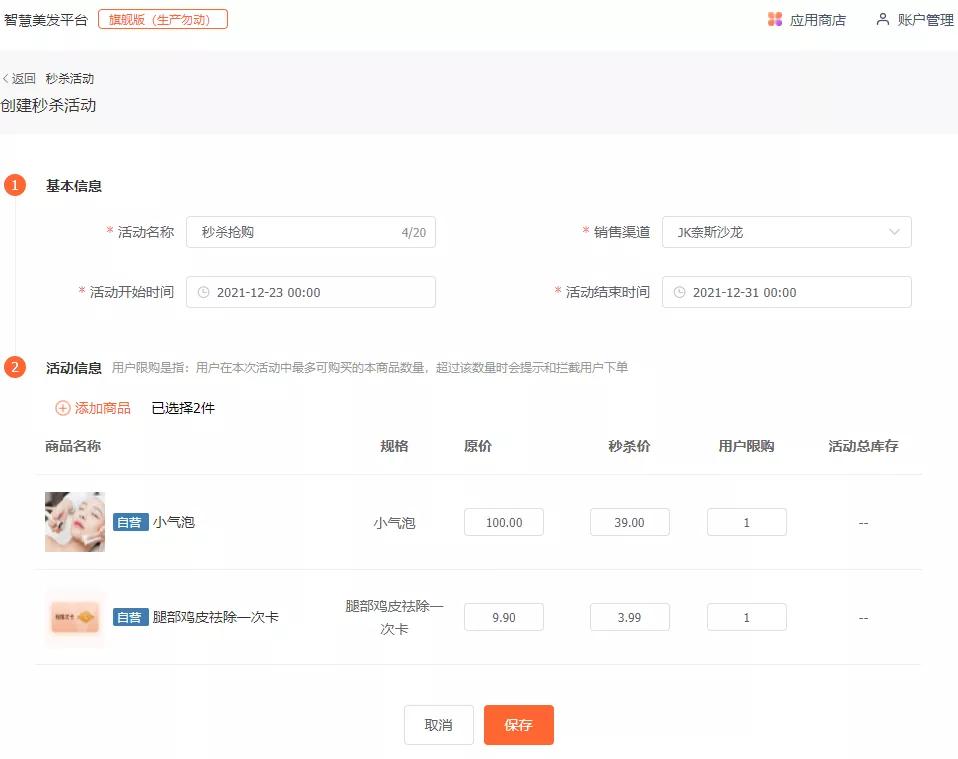Click the 秒杀价 input for 小气泡
Image resolution: width=958 pixels, height=759 pixels.
(629, 521)
